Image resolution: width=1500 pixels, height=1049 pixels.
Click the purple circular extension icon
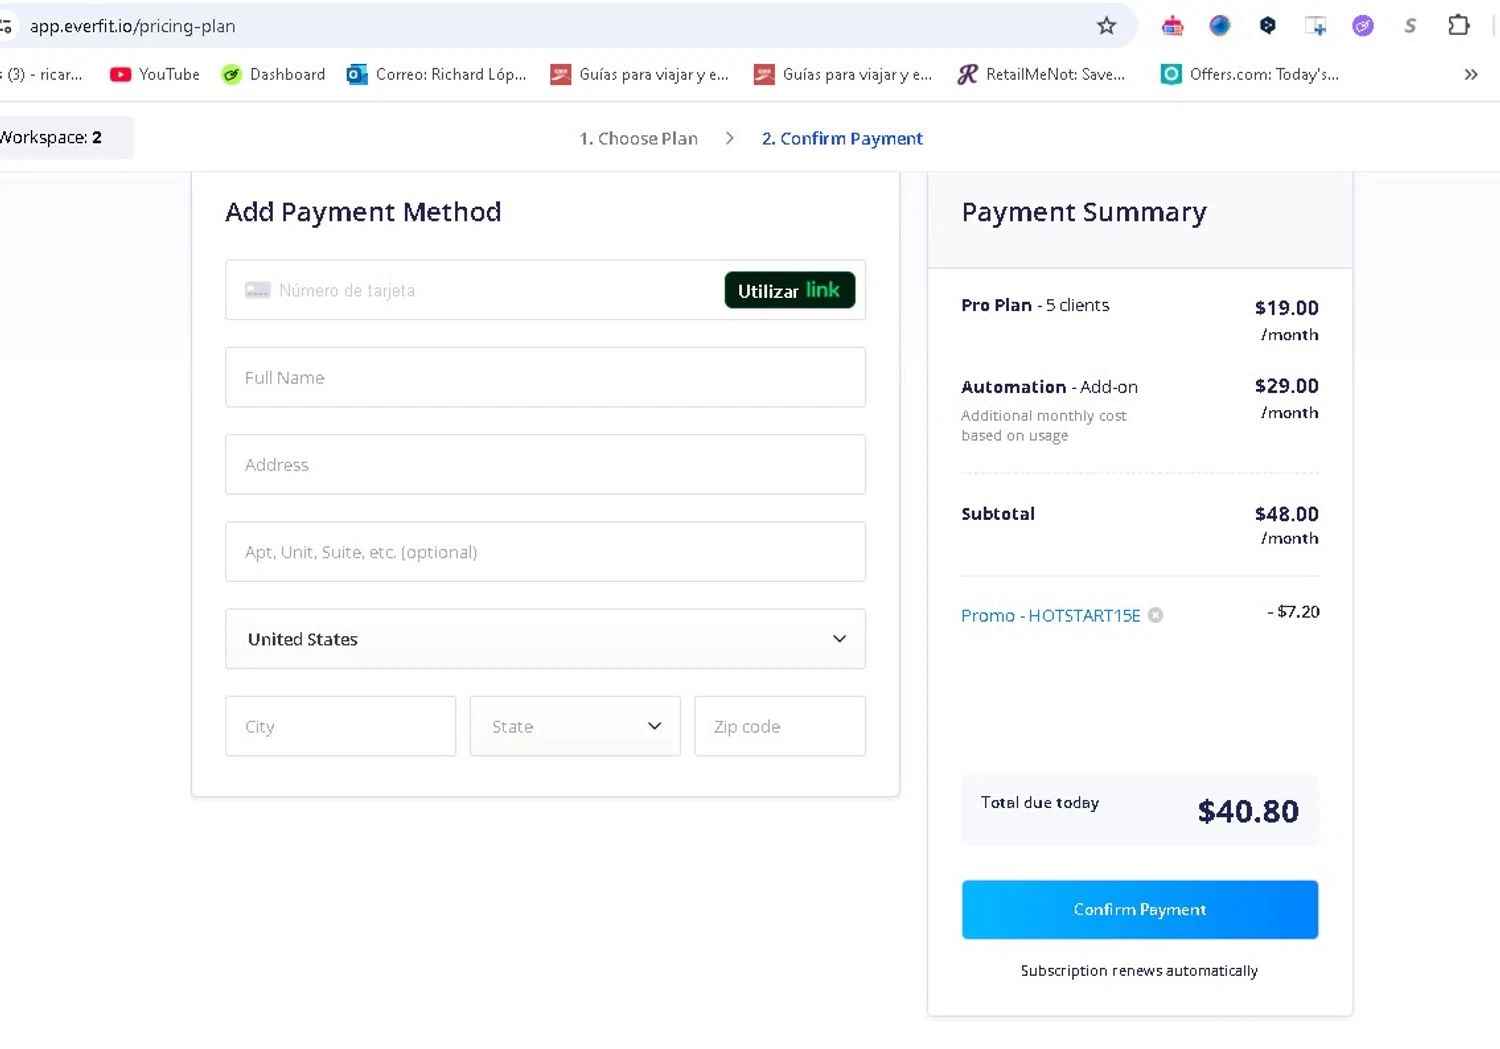1363,26
